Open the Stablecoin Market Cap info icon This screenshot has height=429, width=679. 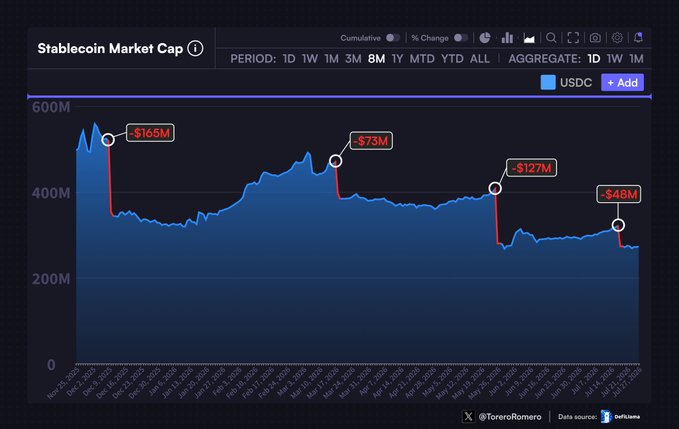tap(195, 48)
